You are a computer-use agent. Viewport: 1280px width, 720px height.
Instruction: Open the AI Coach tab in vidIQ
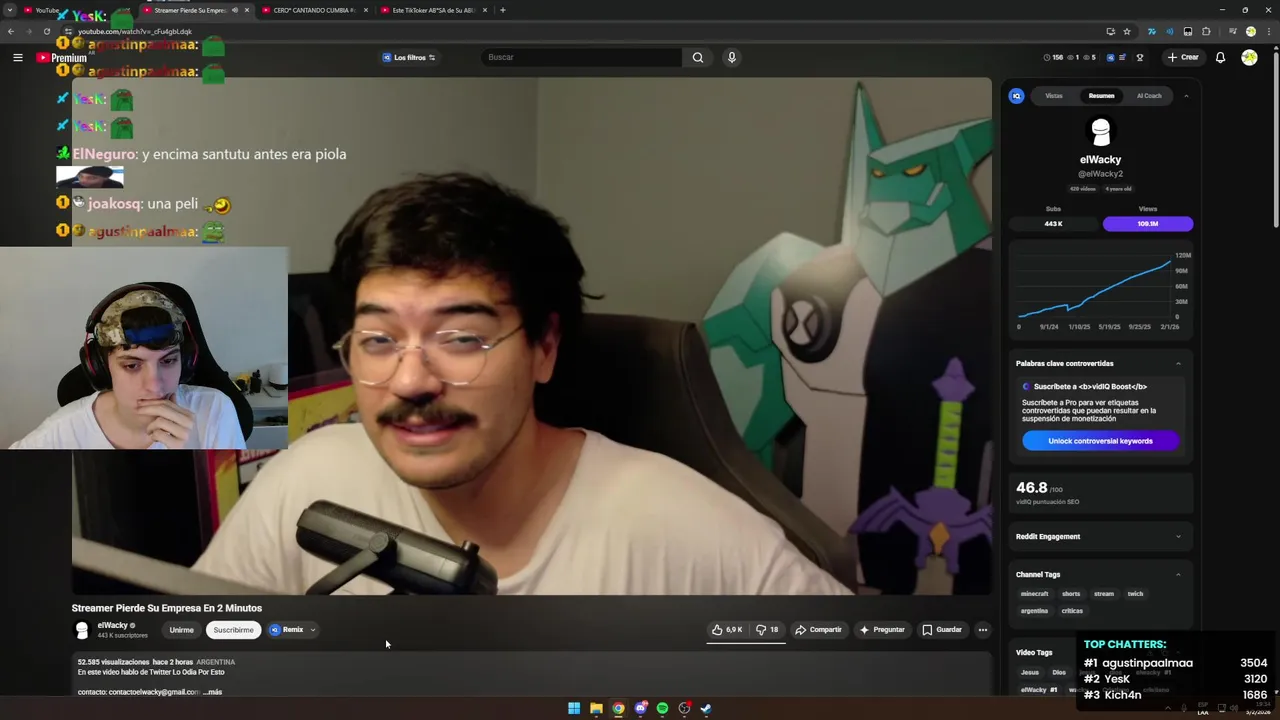pyautogui.click(x=1149, y=96)
